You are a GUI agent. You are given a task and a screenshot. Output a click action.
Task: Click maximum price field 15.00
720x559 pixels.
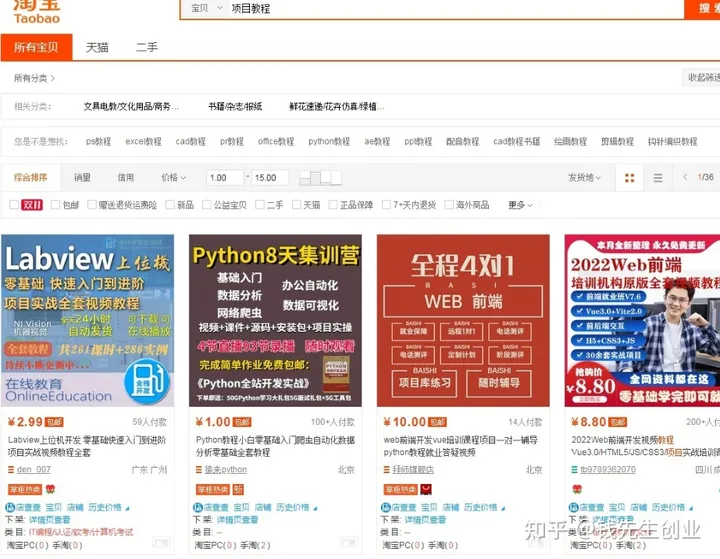(270, 178)
